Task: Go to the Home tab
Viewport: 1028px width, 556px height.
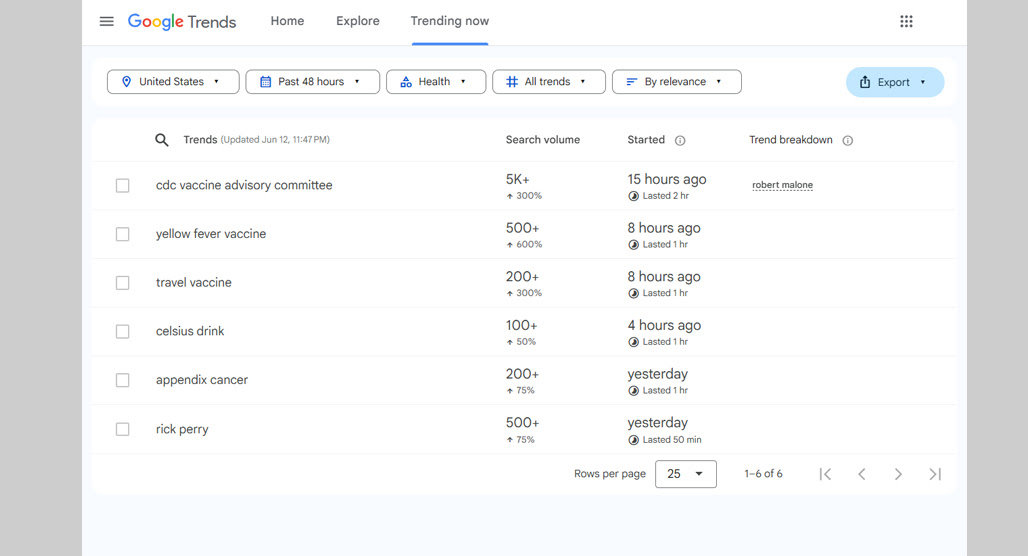Action: [287, 21]
